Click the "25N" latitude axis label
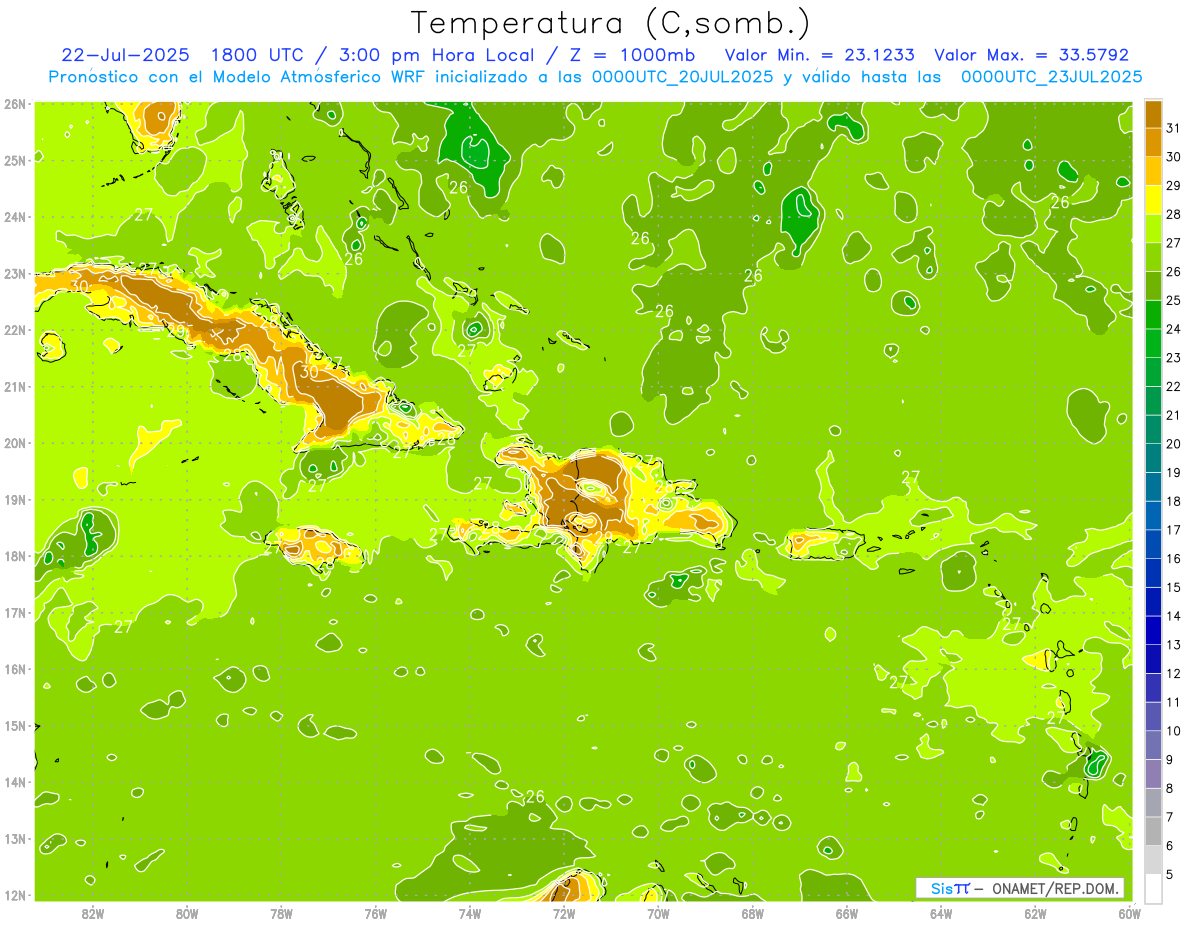Screen dimensions: 1200x927 click(x=14, y=160)
